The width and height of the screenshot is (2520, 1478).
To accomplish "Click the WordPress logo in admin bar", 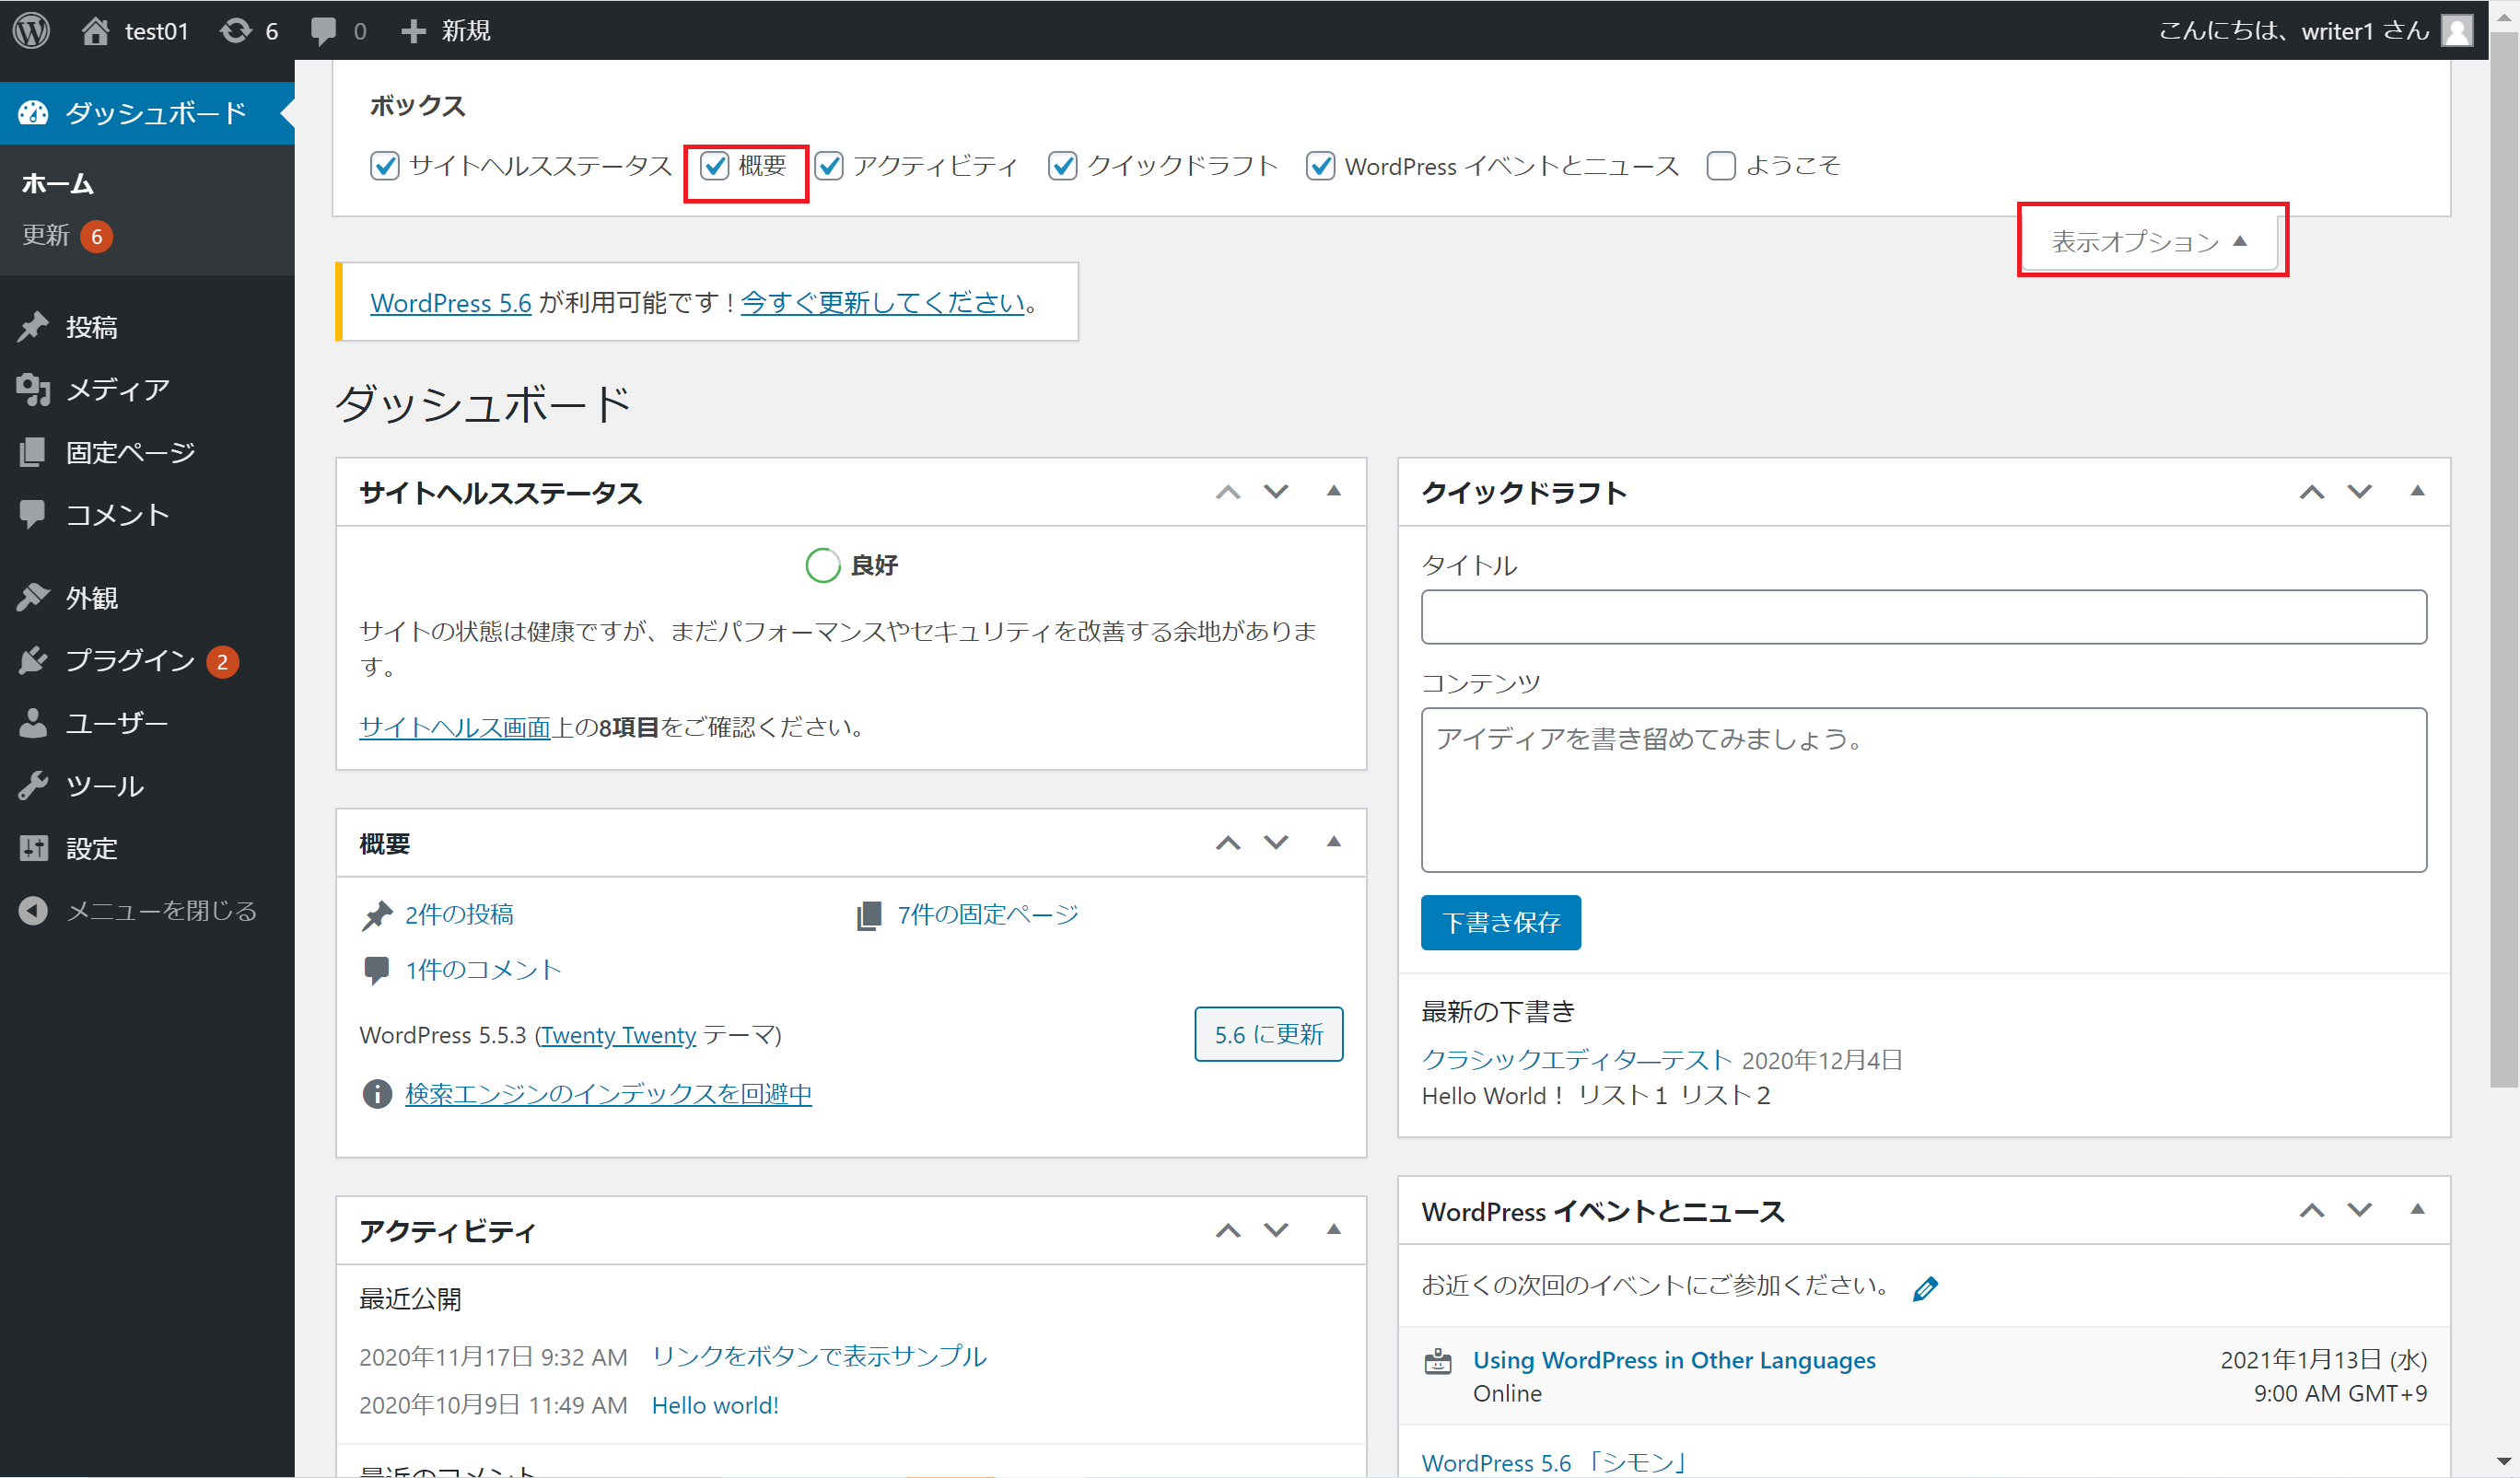I will click(x=32, y=30).
